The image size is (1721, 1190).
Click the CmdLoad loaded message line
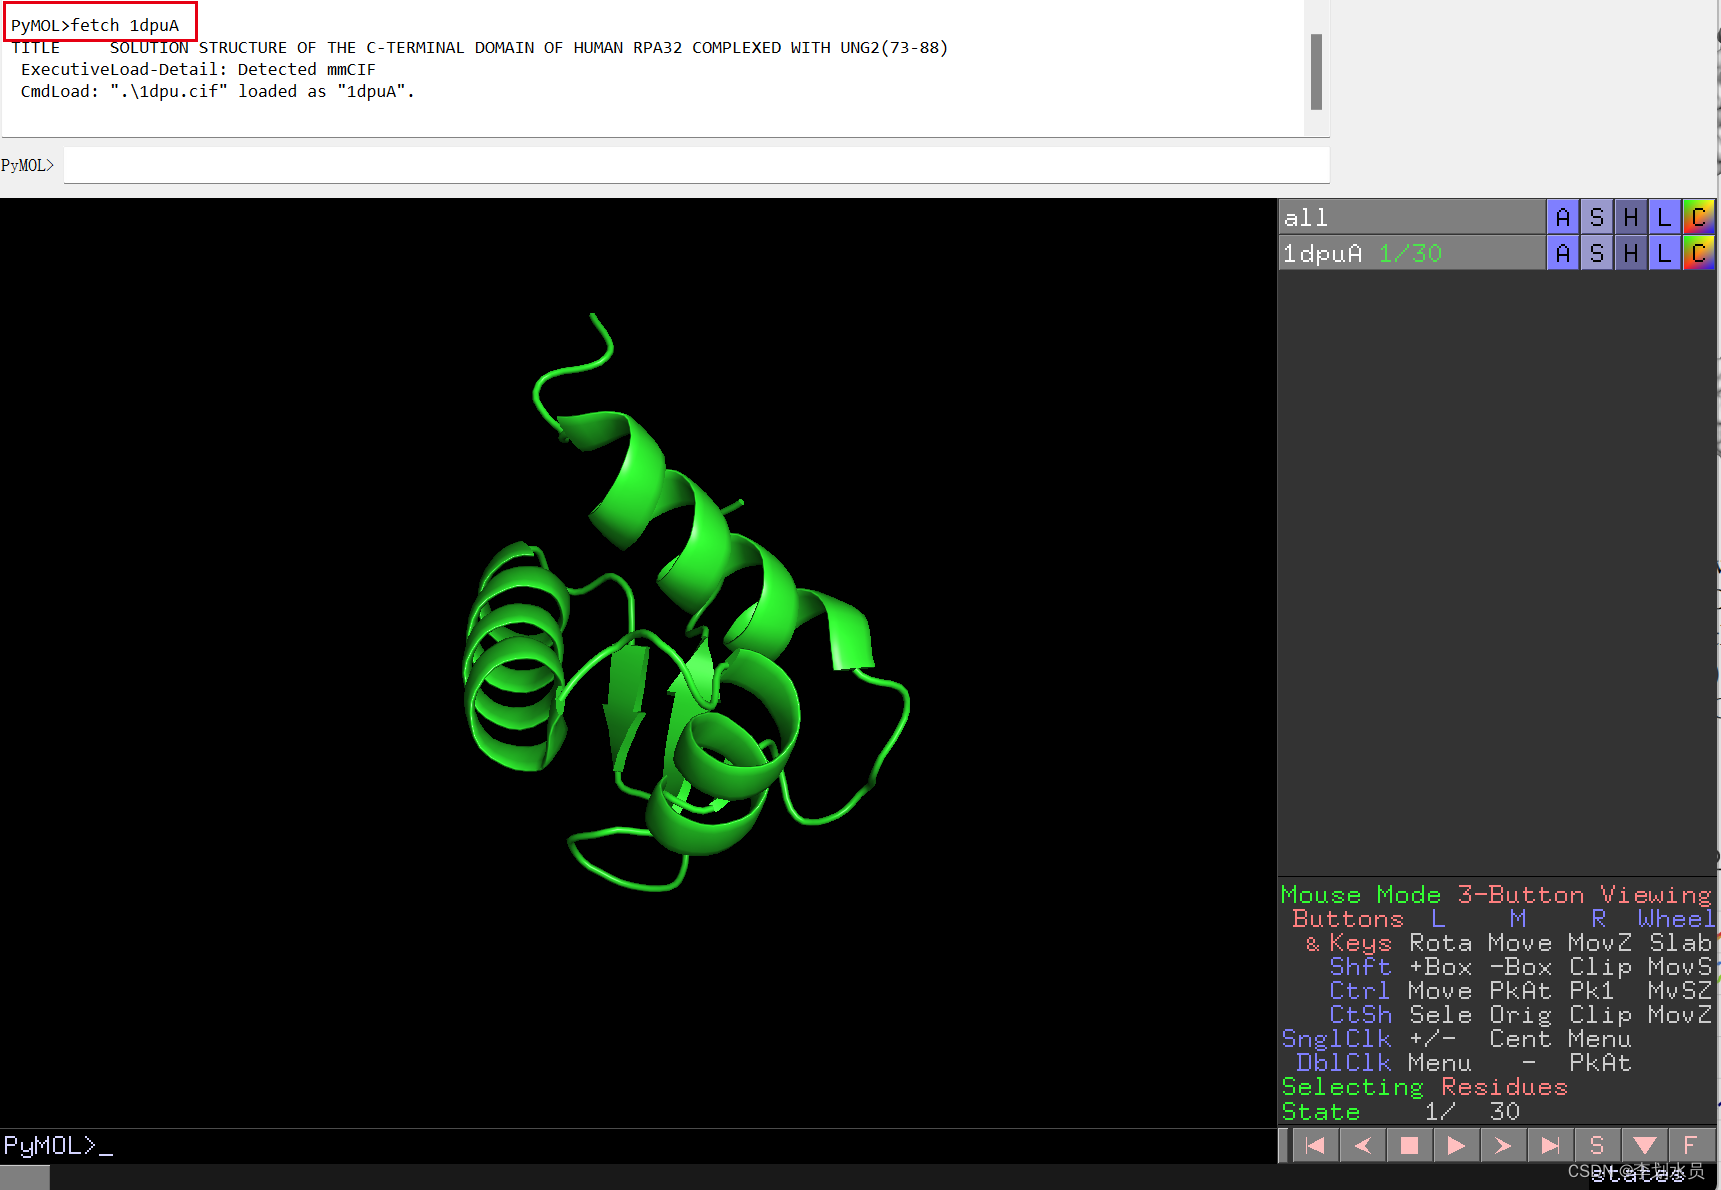click(217, 91)
